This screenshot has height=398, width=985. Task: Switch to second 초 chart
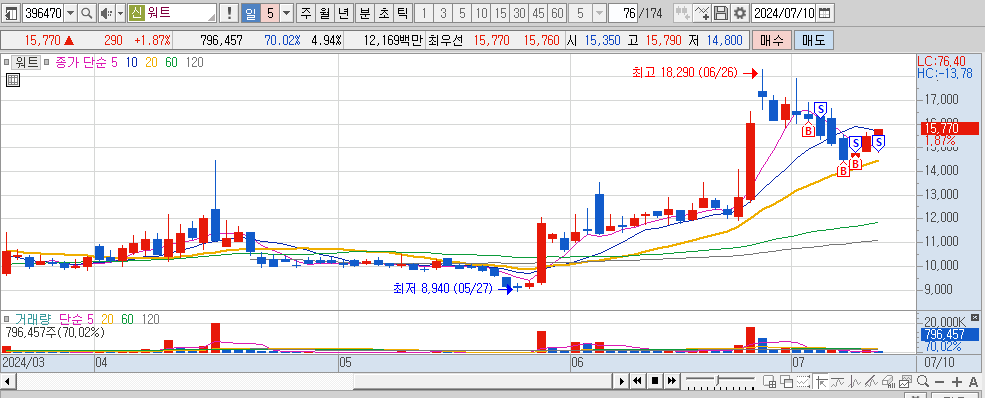click(x=384, y=13)
